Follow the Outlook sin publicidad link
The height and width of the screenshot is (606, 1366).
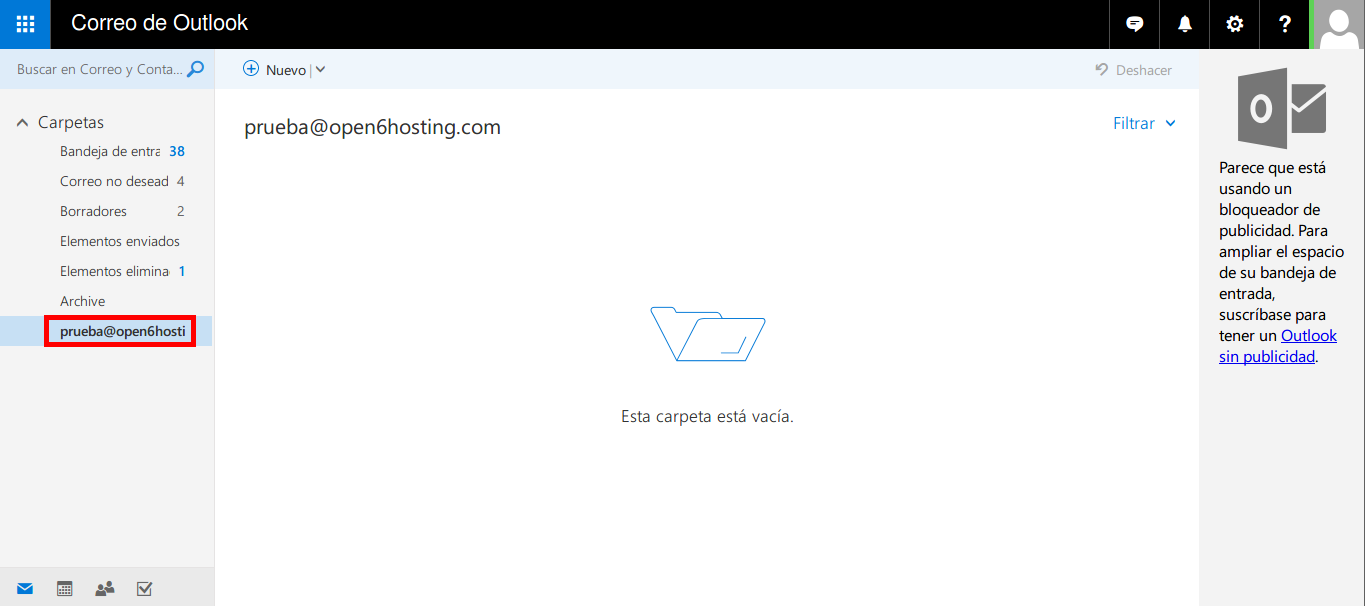(1278, 346)
